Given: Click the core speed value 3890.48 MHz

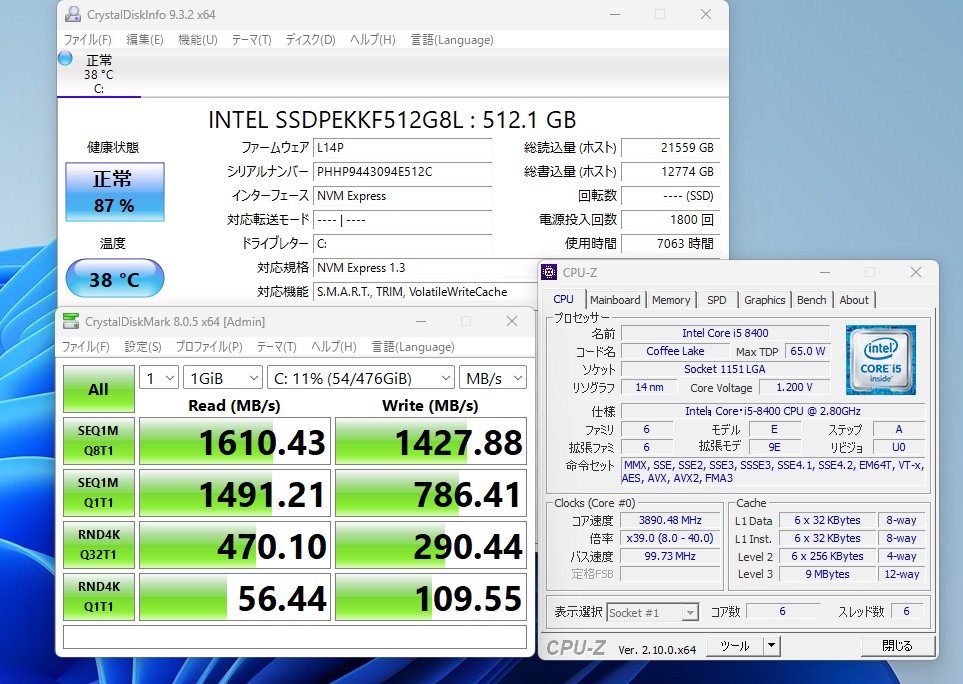Looking at the screenshot, I should coord(669,520).
